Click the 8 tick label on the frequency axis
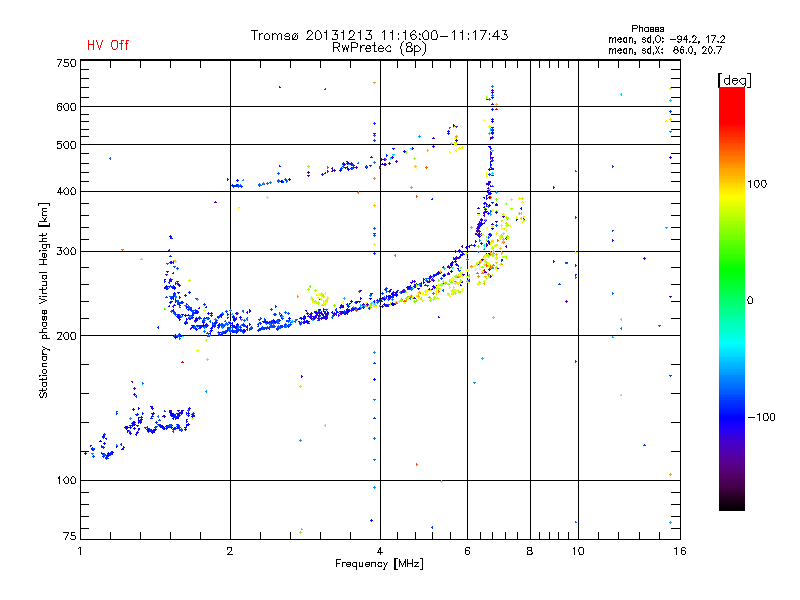The image size is (800, 600). pyautogui.click(x=530, y=551)
